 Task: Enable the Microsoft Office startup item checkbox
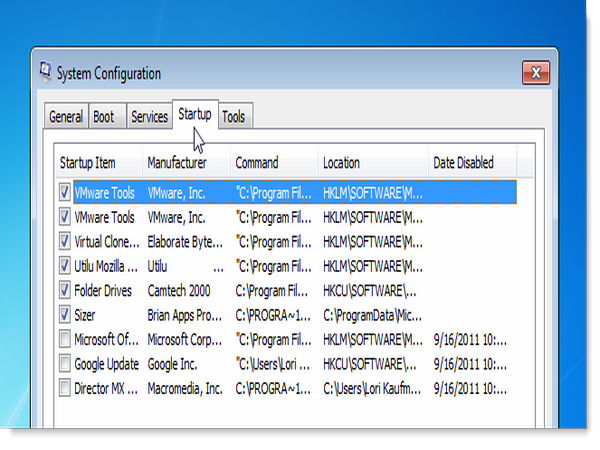coord(65,339)
